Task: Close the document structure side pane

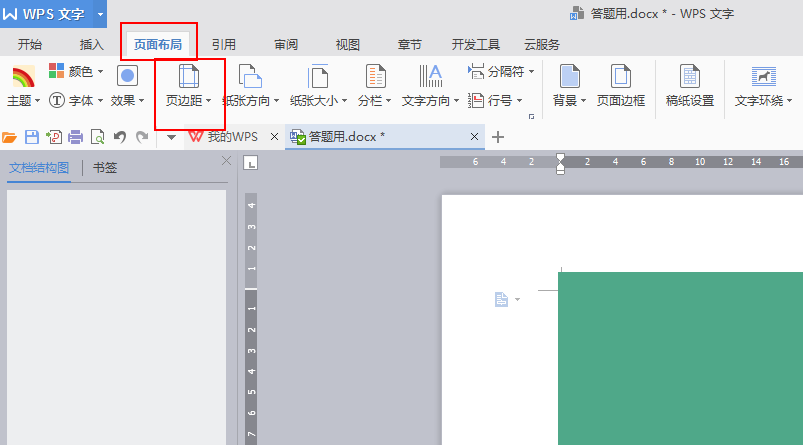Action: 226,161
